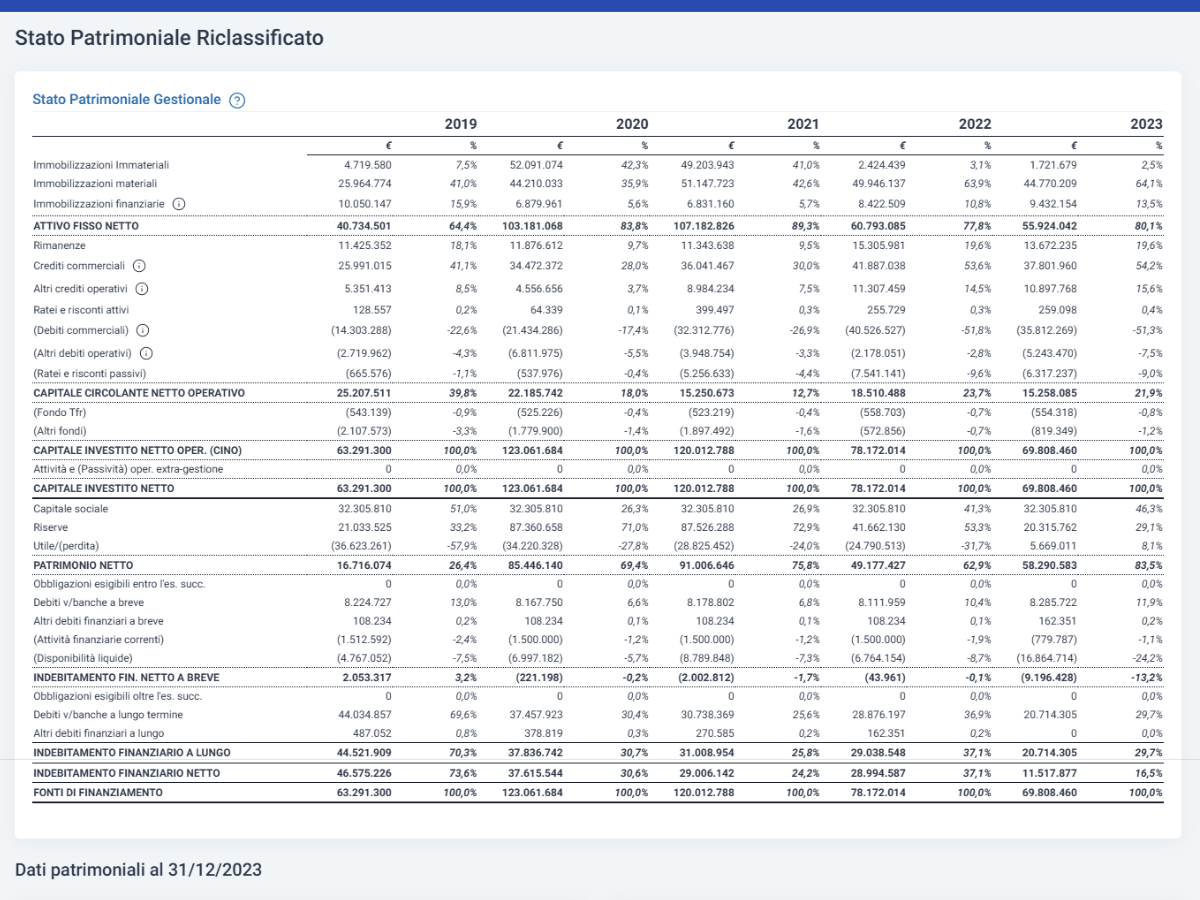Select value 16.716.074 in Patrimonio Netto
1200x900 pixels.
click(x=364, y=565)
